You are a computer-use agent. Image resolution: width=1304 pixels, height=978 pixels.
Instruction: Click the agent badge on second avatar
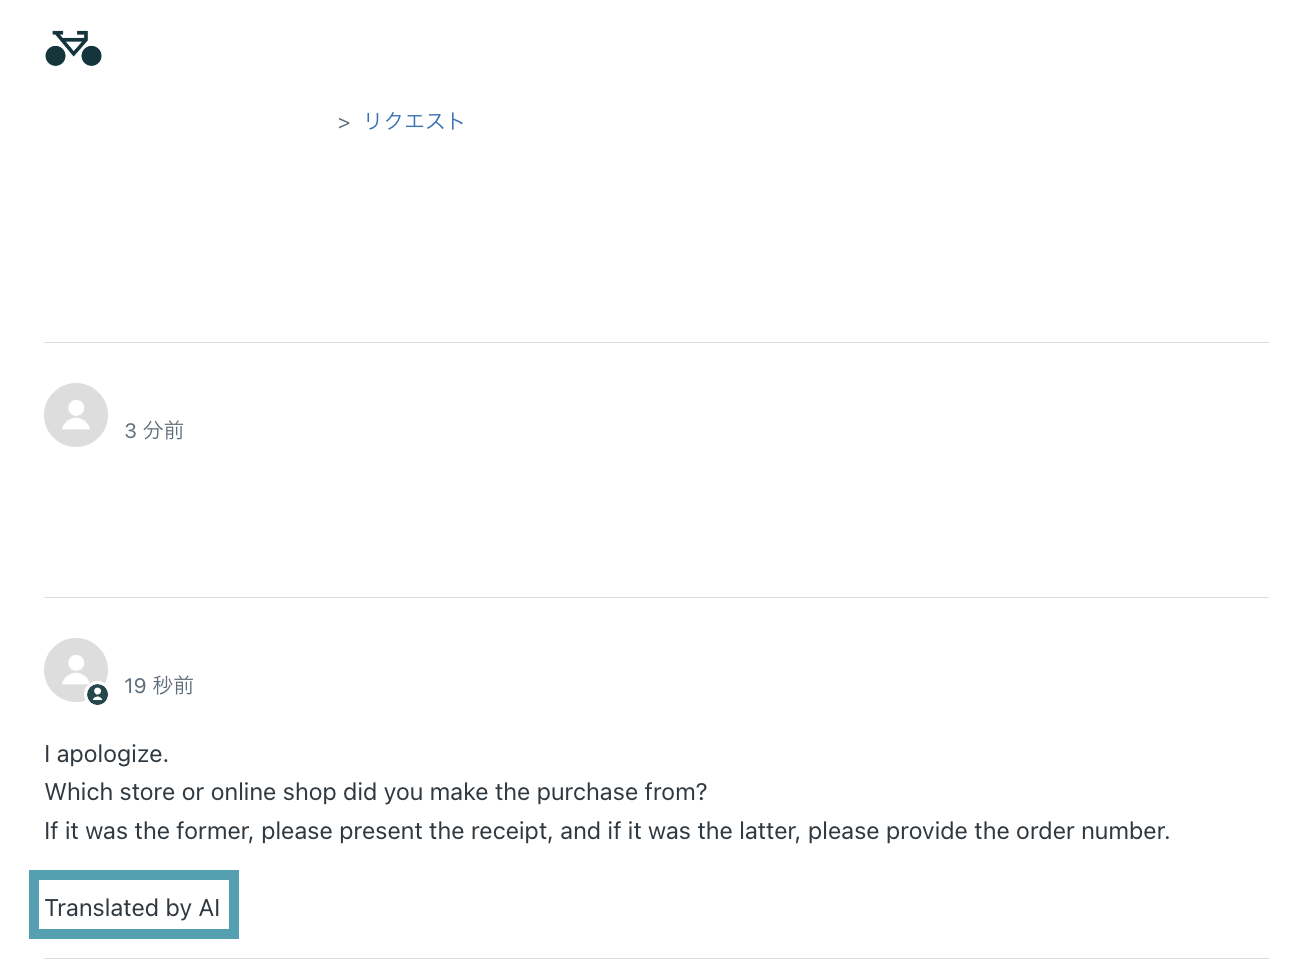[97, 694]
